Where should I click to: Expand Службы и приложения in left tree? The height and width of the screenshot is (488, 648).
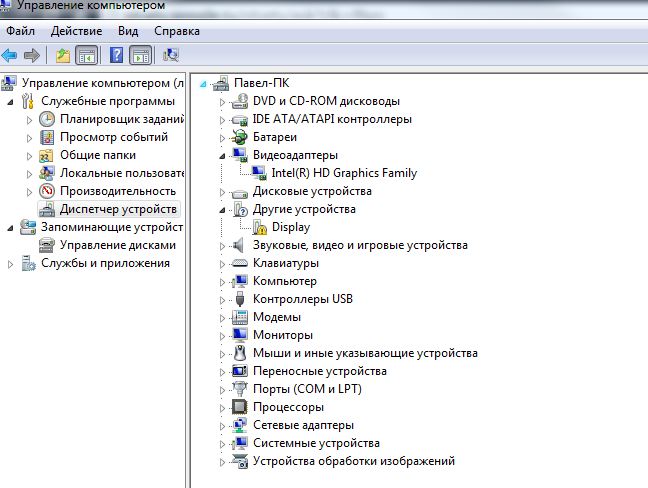click(x=10, y=264)
